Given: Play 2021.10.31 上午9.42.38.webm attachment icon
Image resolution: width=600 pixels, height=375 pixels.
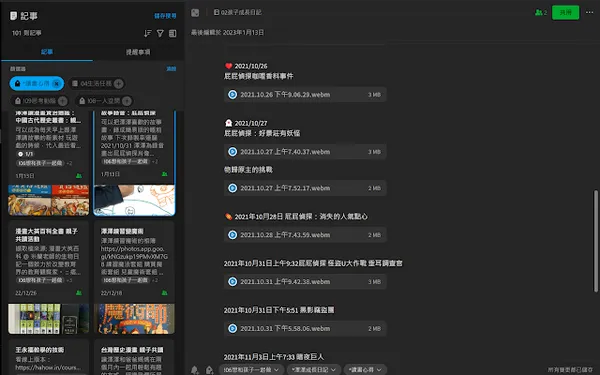Looking at the screenshot, I should pyautogui.click(x=232, y=282).
